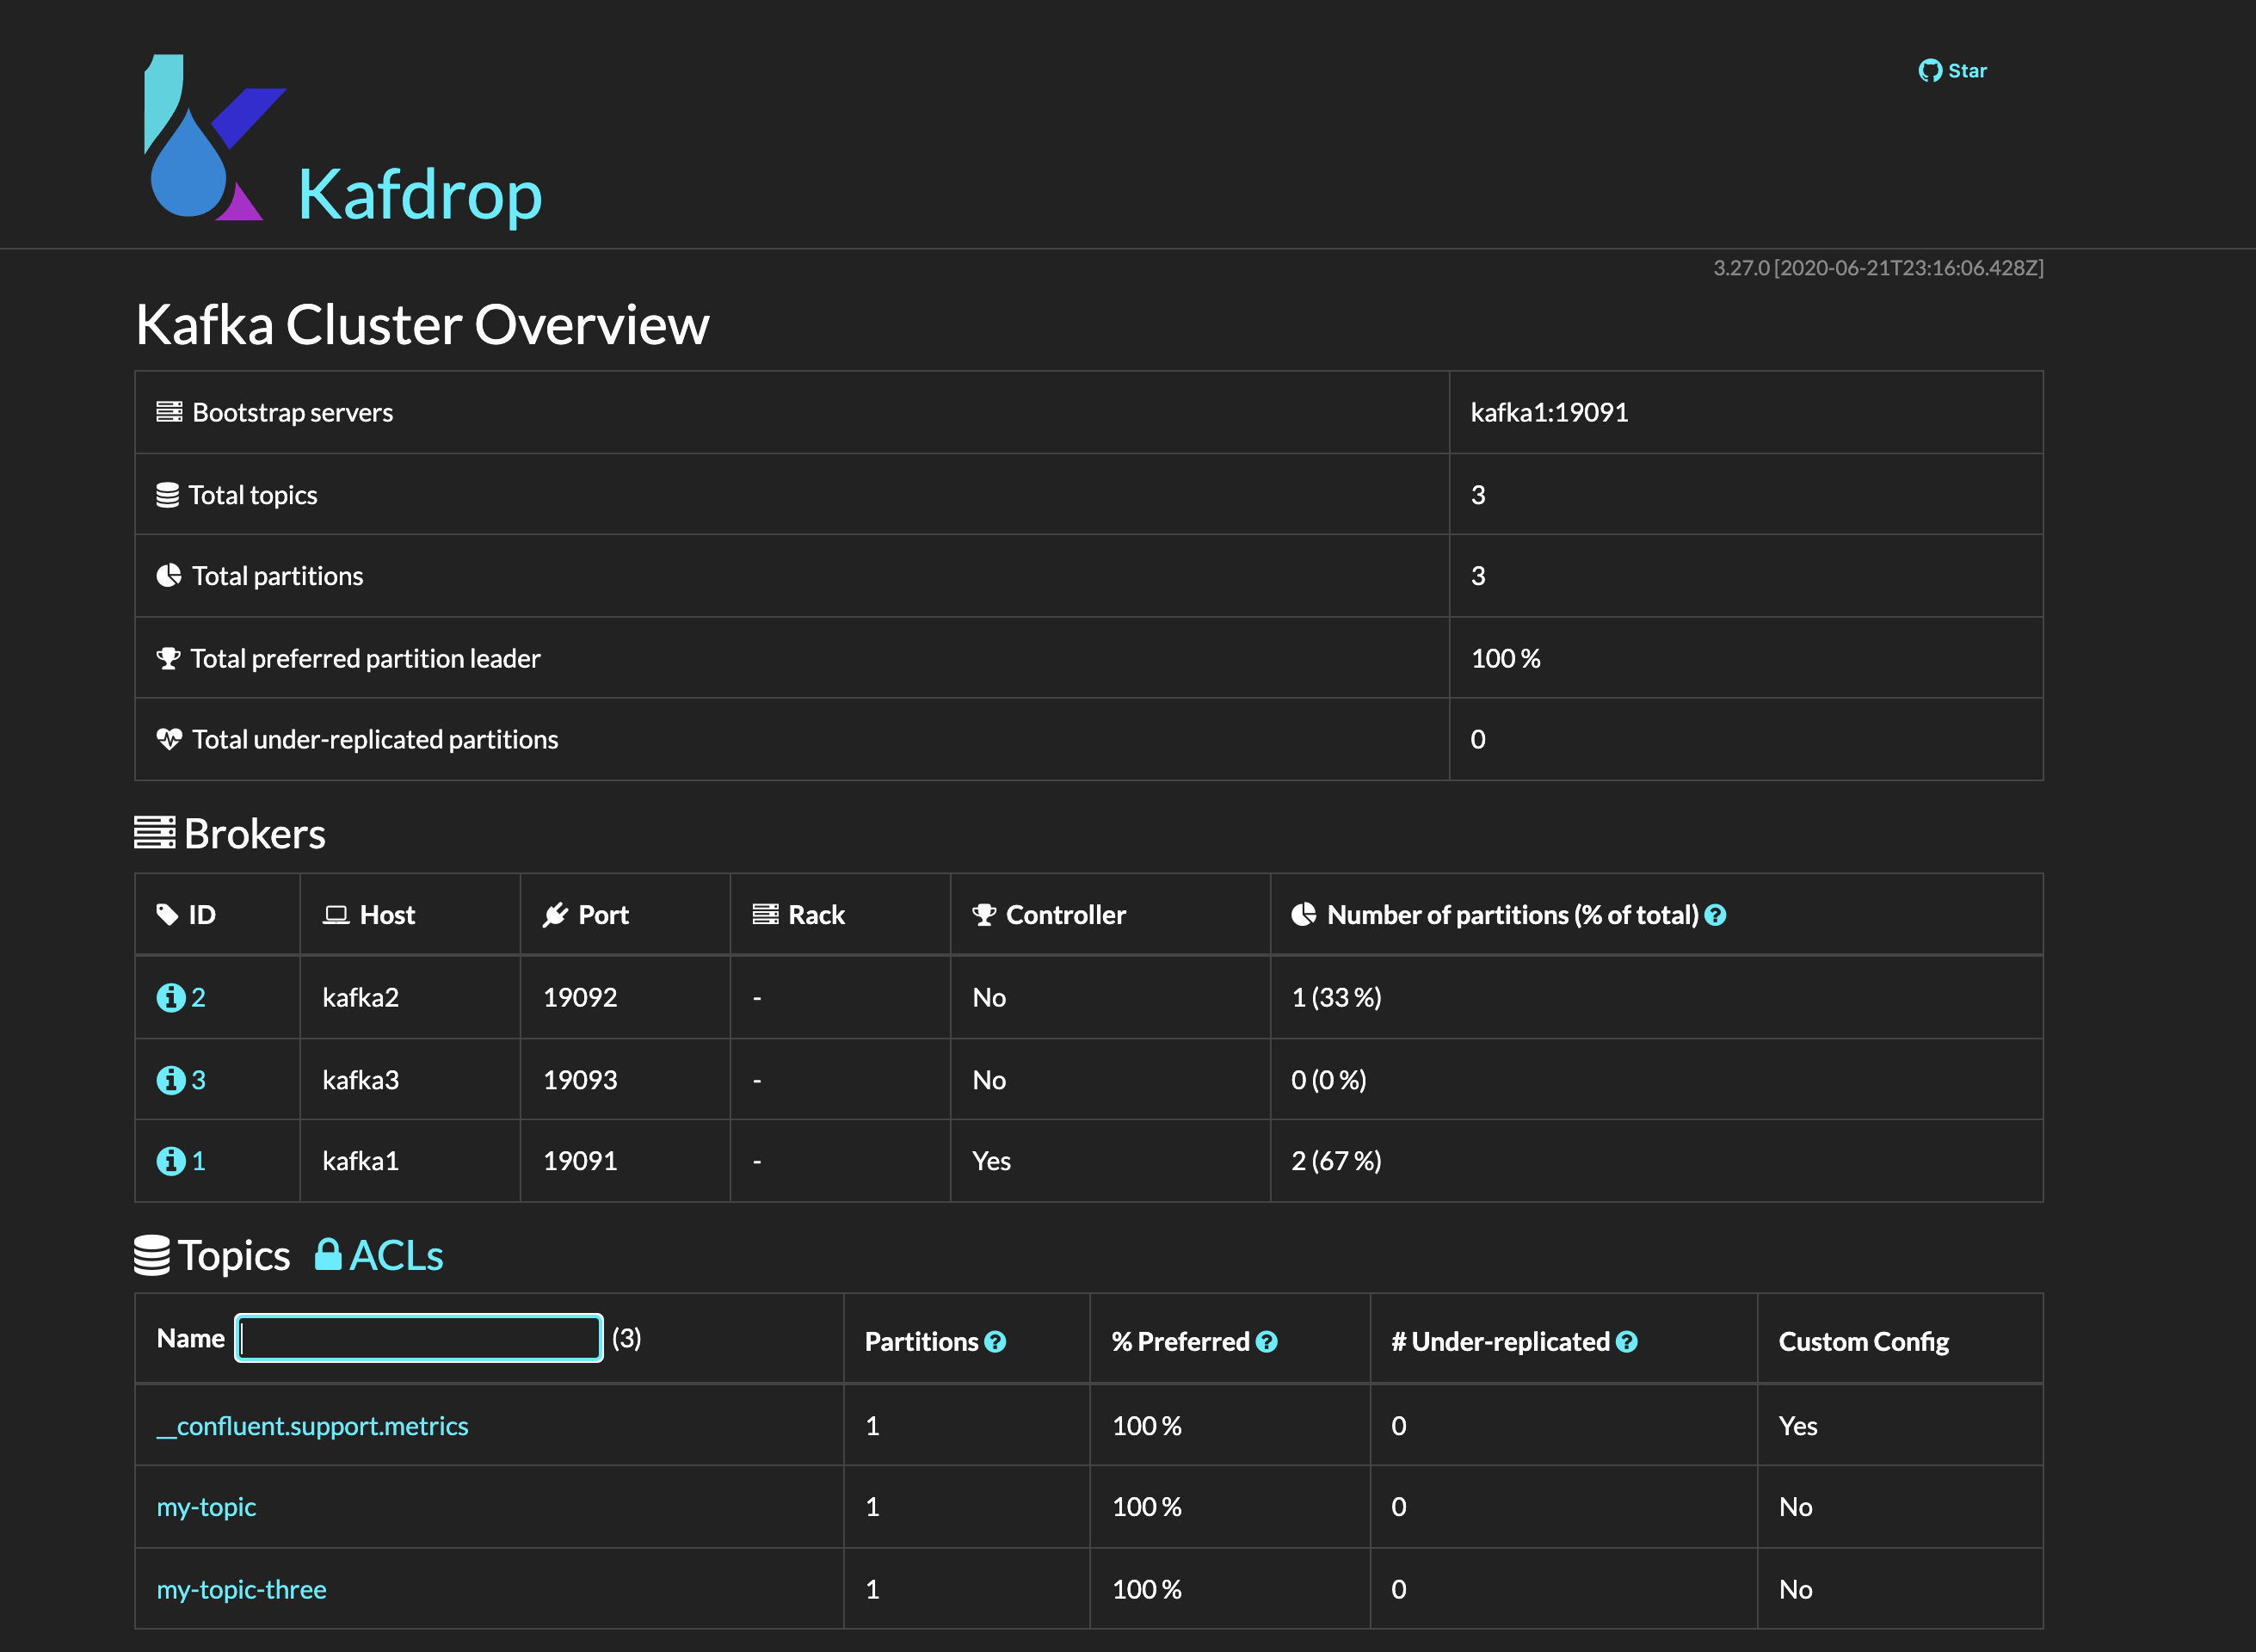Click the info icon for broker 3

170,1080
